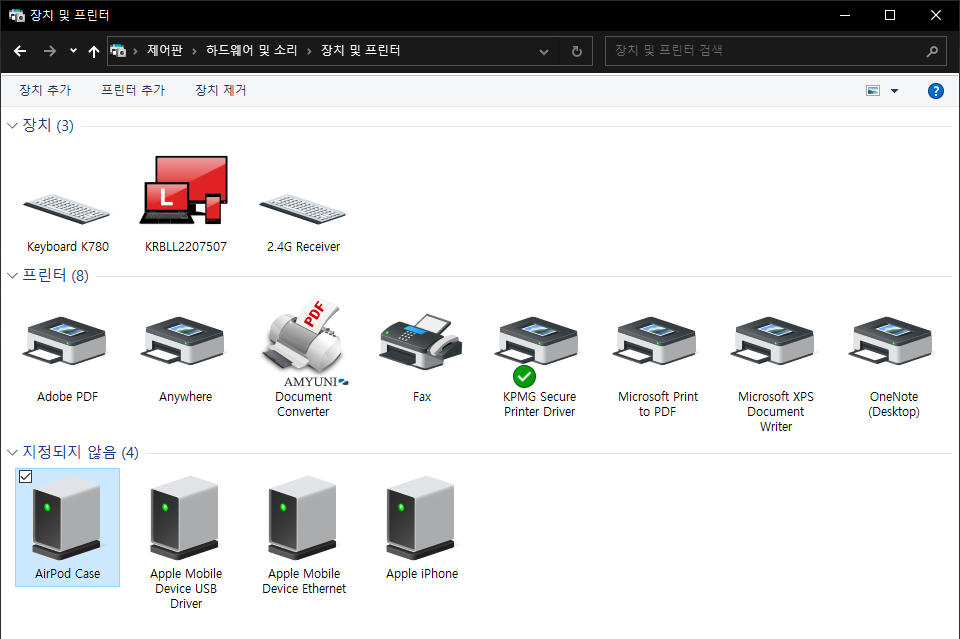Viewport: 960px width, 639px height.
Task: Select the Fax machine icon
Action: point(421,342)
